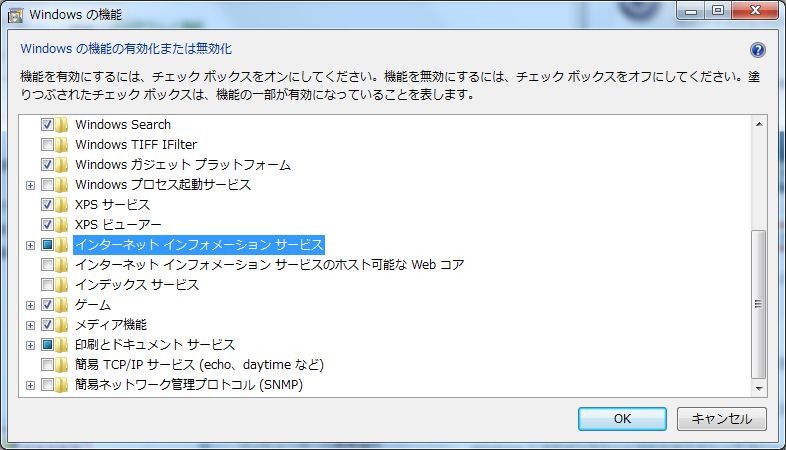Viewport: 786px width, 450px height.
Task: Select the XPS ビューアー label
Action: coord(118,224)
